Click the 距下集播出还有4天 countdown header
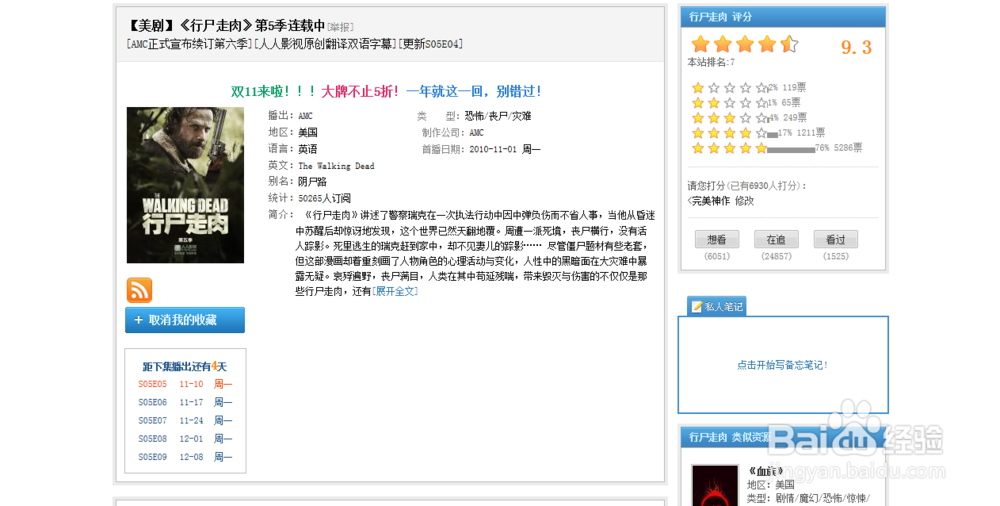Image resolution: width=1000 pixels, height=506 pixels. pyautogui.click(x=184, y=366)
